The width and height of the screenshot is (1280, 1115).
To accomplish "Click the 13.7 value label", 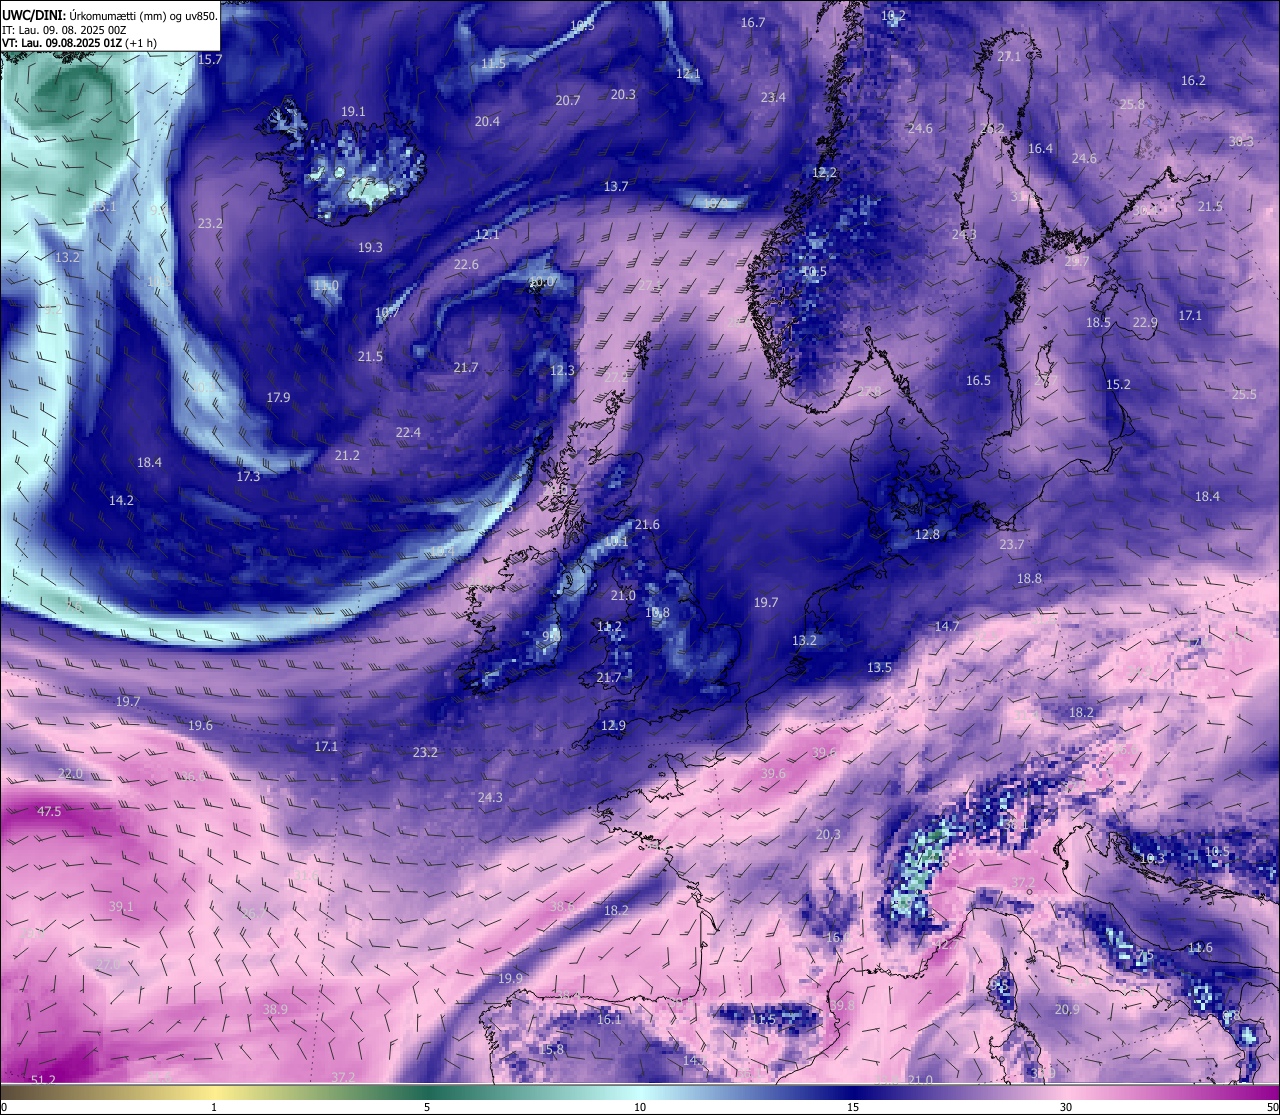I will tap(616, 186).
